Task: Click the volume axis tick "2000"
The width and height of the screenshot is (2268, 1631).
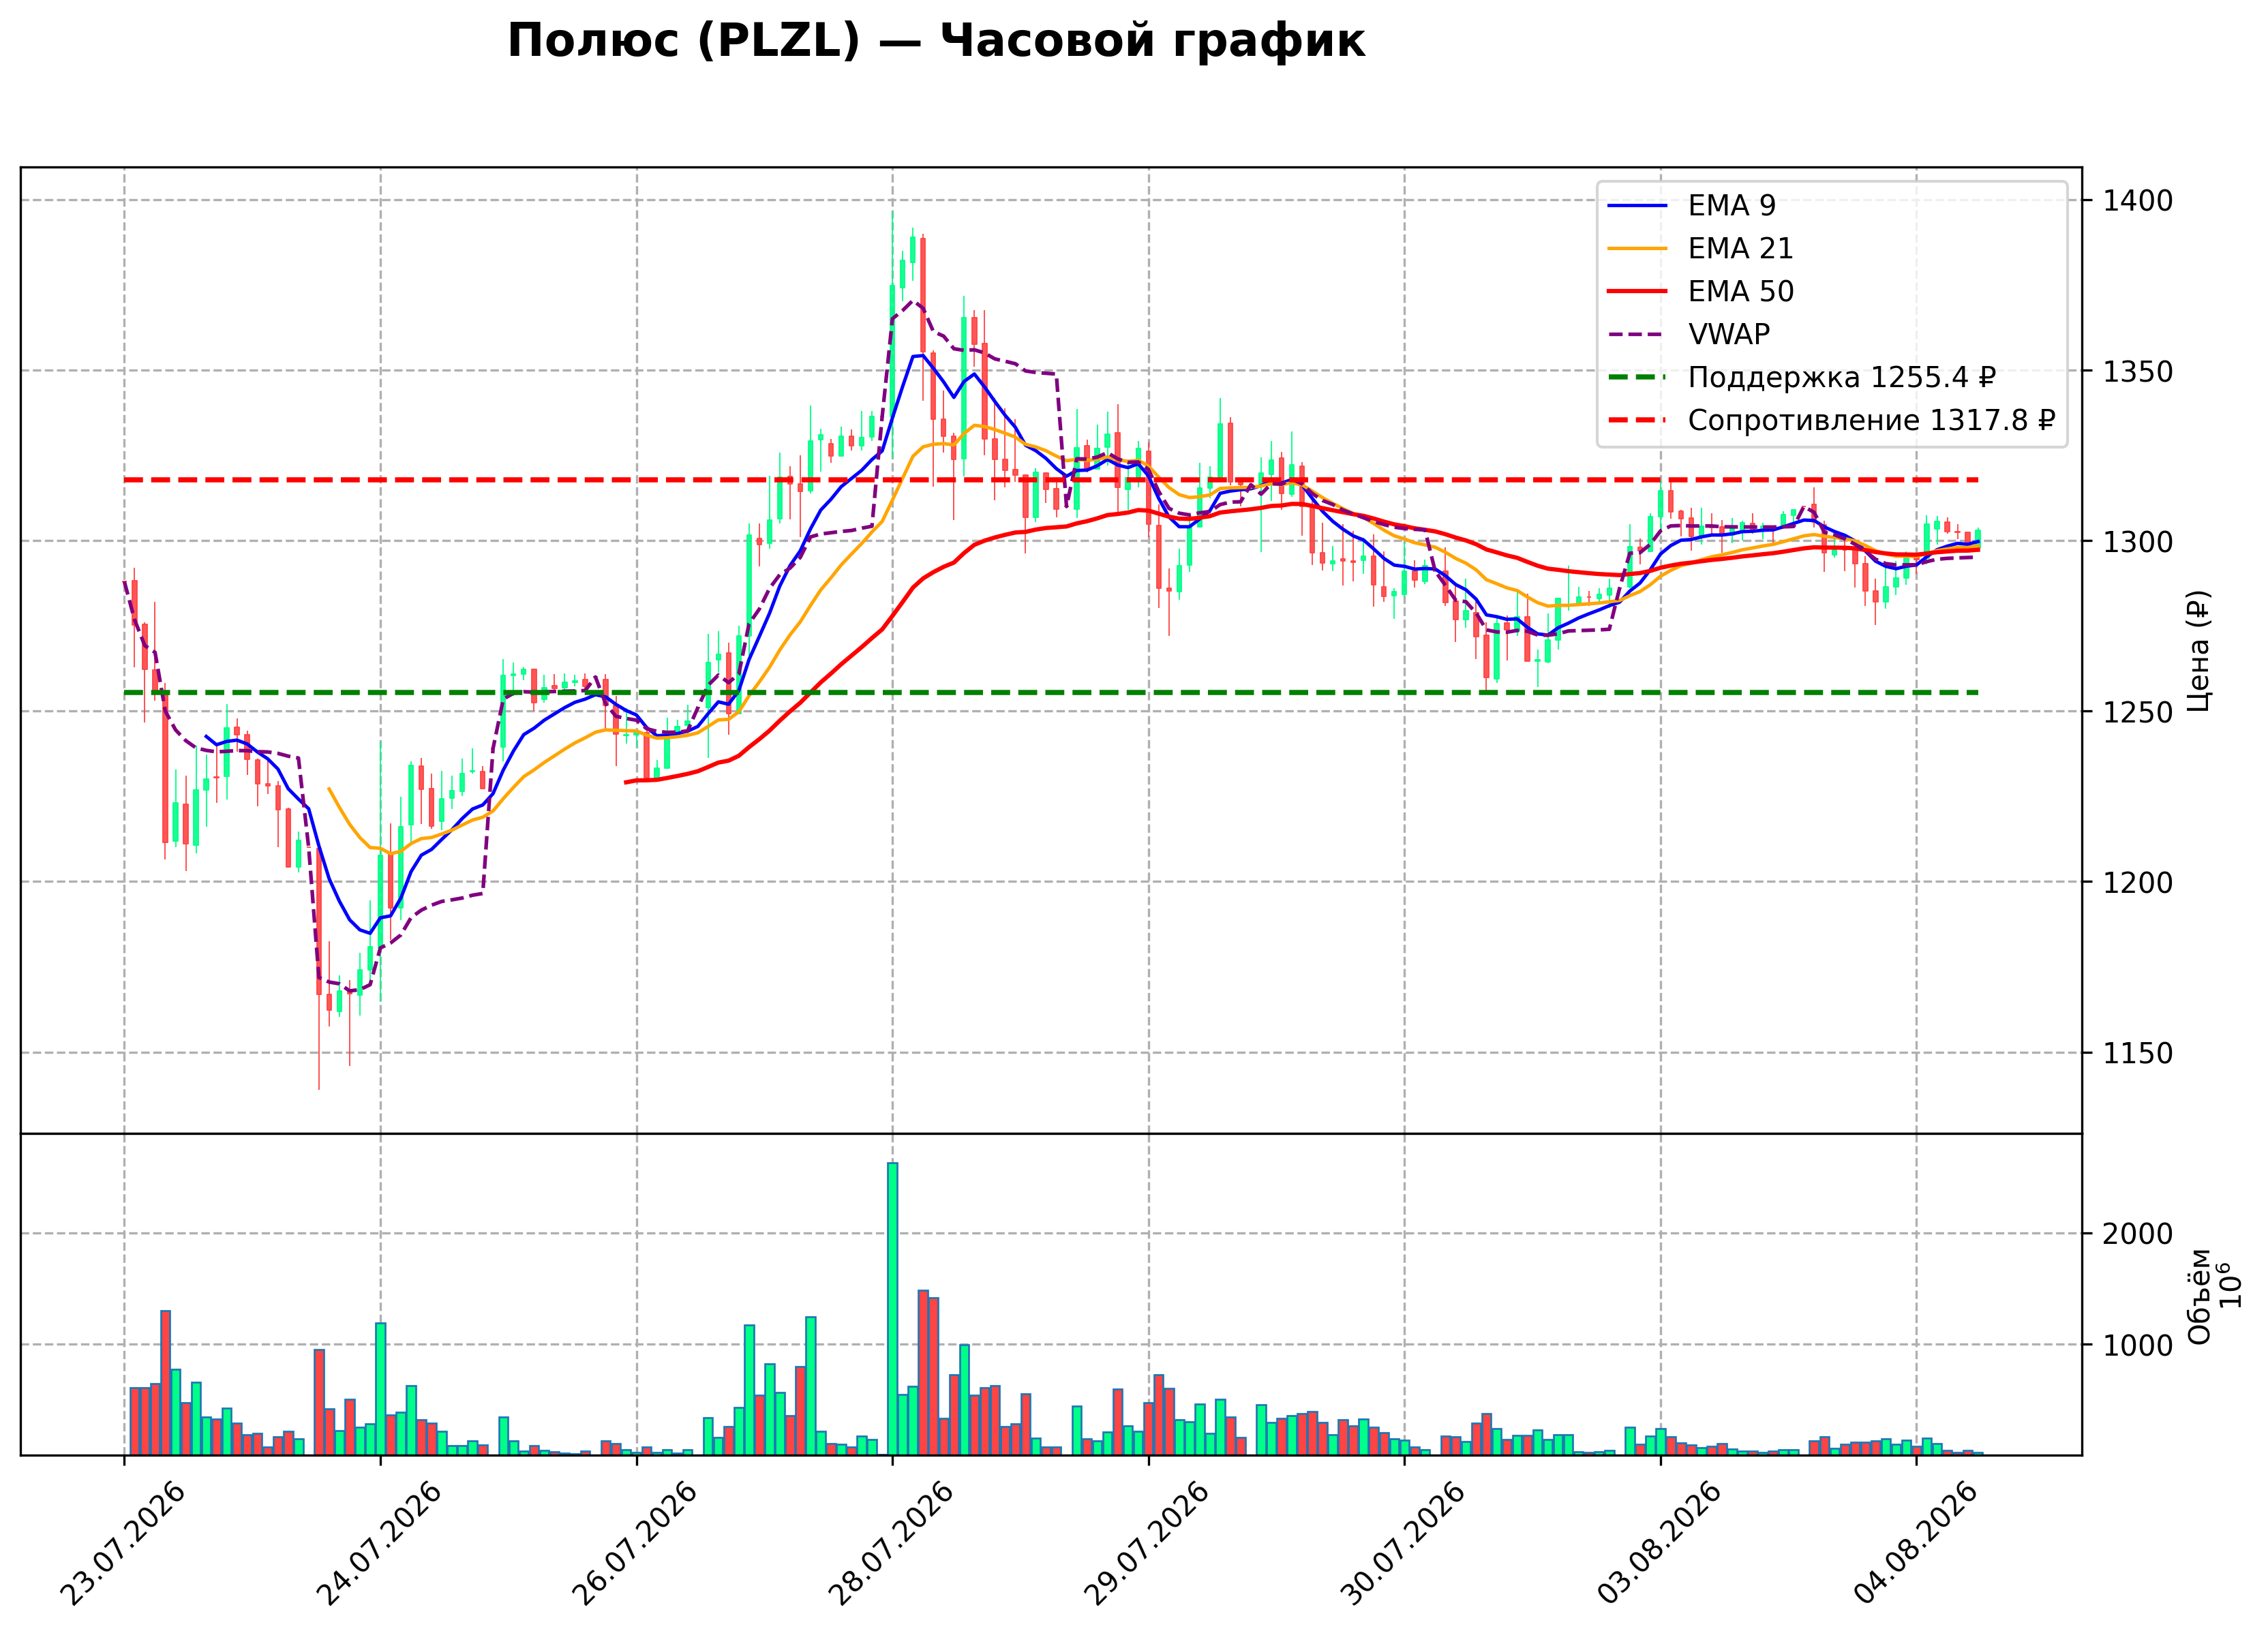Action: pyautogui.click(x=2138, y=1234)
